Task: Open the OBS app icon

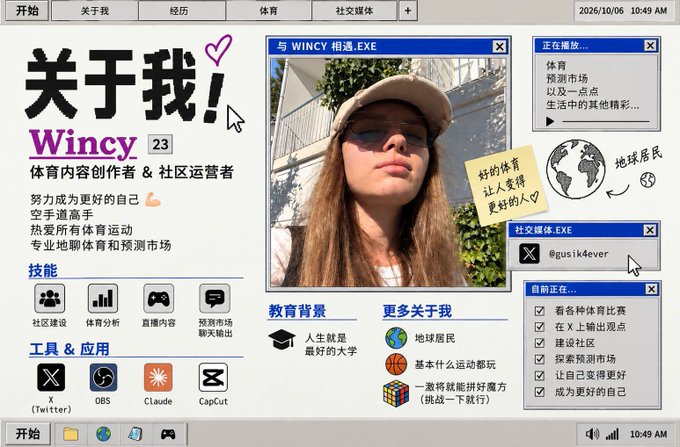Action: coord(103,377)
